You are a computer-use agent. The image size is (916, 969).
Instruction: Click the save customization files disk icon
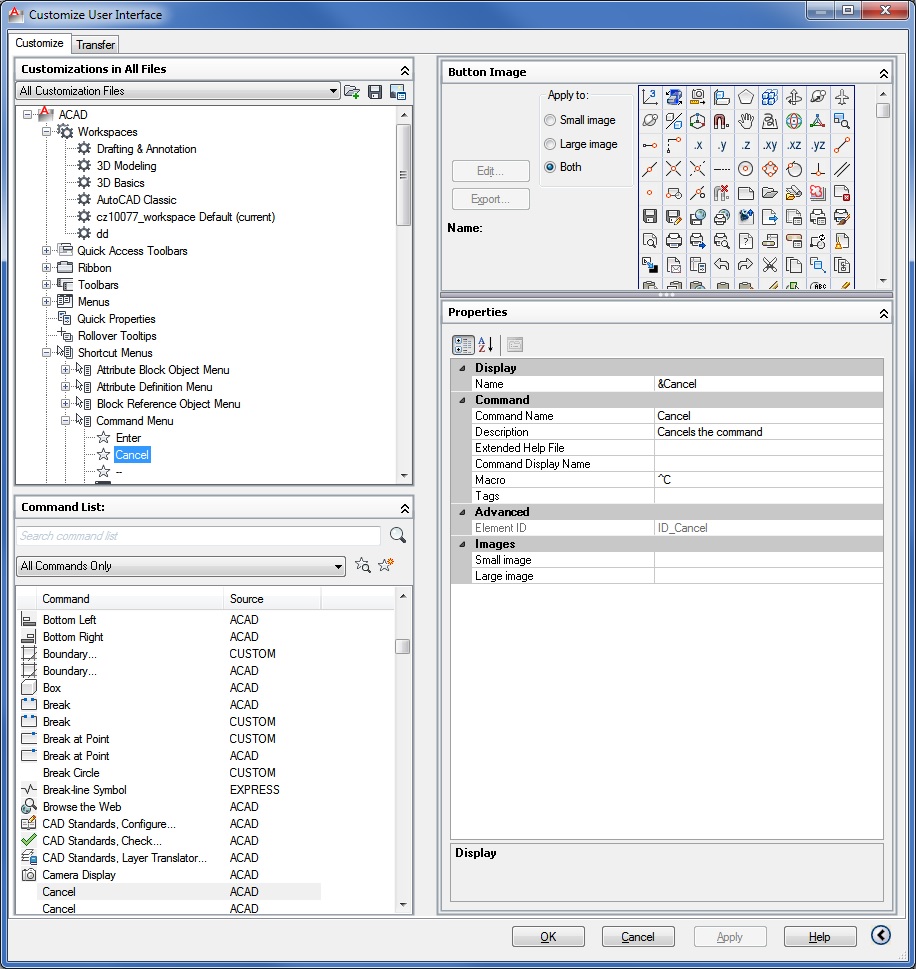(x=375, y=92)
